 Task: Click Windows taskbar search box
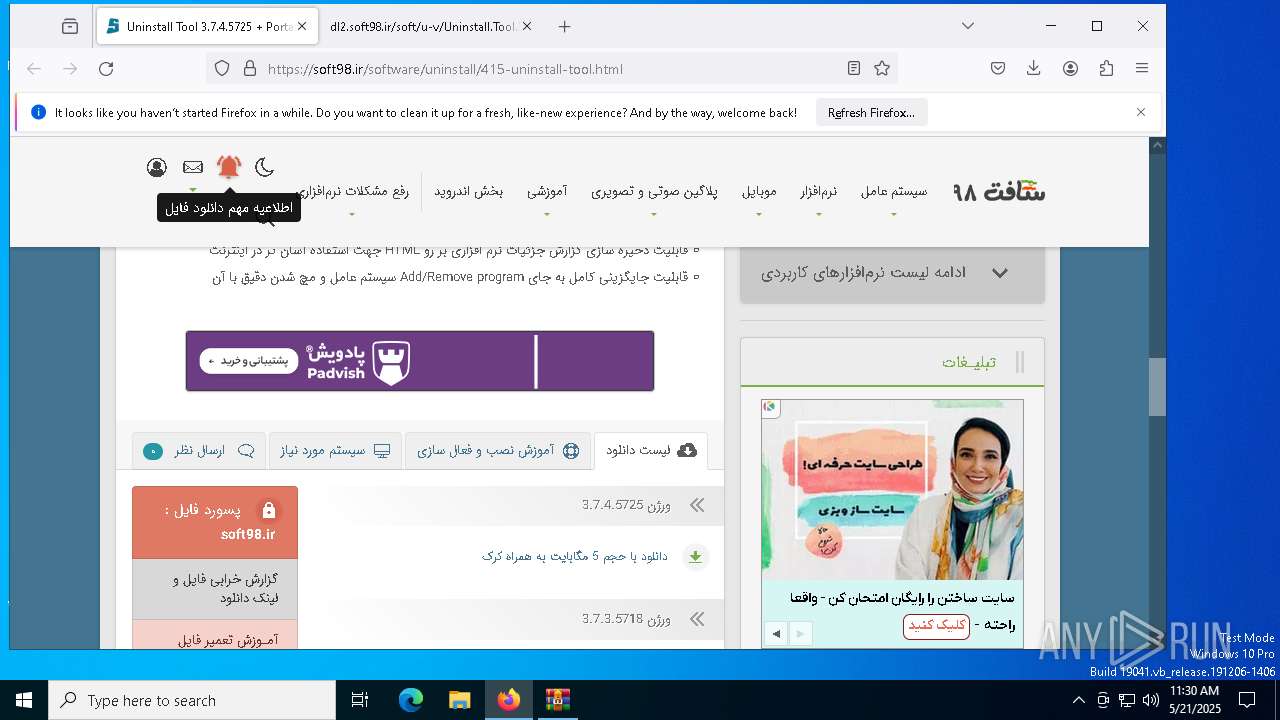click(192, 700)
